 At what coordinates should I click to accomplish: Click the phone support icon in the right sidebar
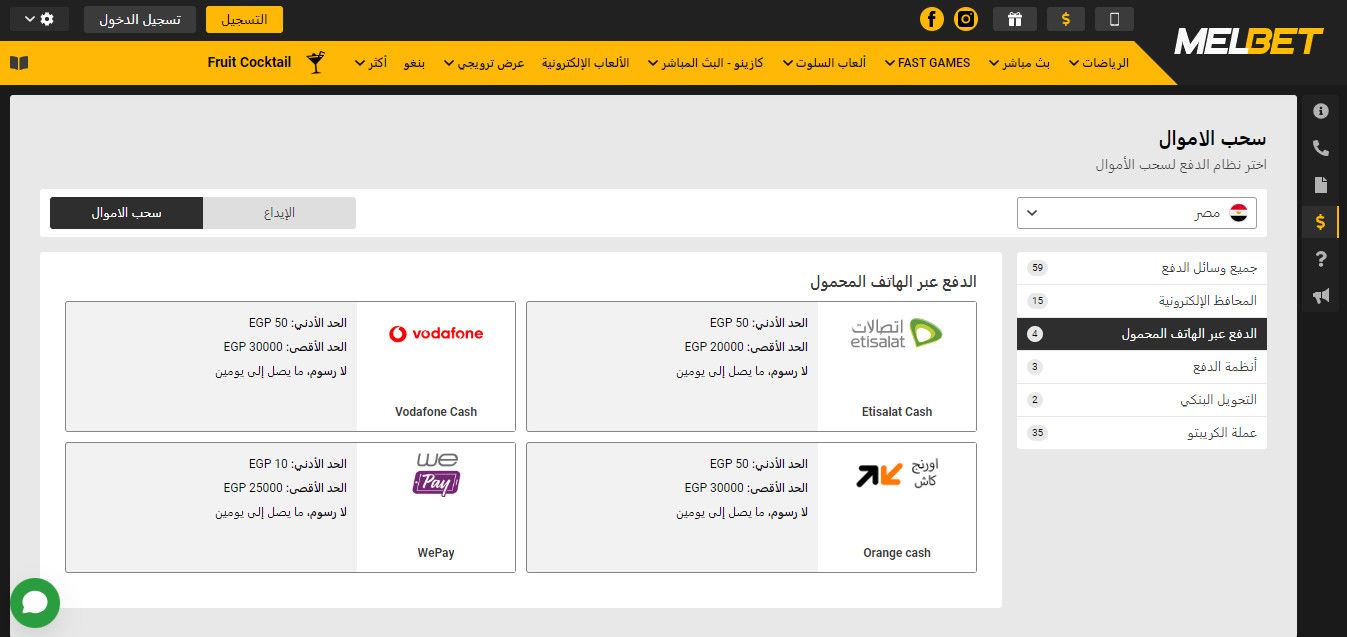click(1320, 147)
